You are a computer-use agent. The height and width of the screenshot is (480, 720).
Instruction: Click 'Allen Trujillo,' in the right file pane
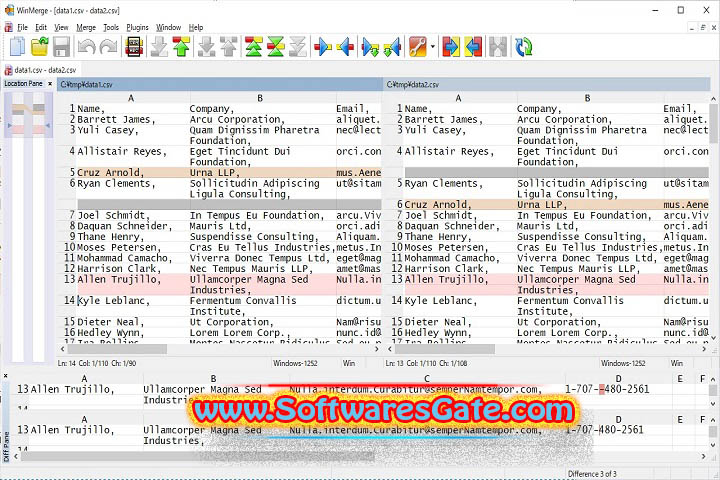[x=446, y=280]
